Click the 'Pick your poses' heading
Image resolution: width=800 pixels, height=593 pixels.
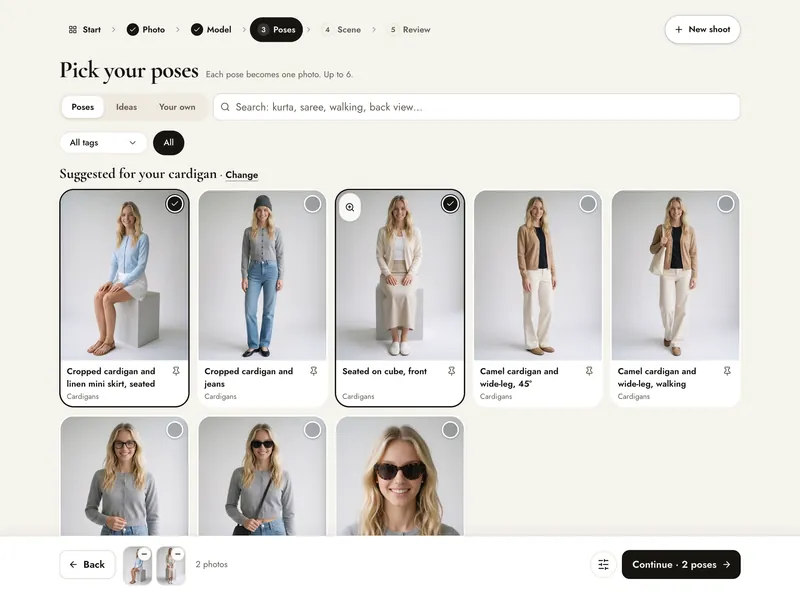click(129, 70)
